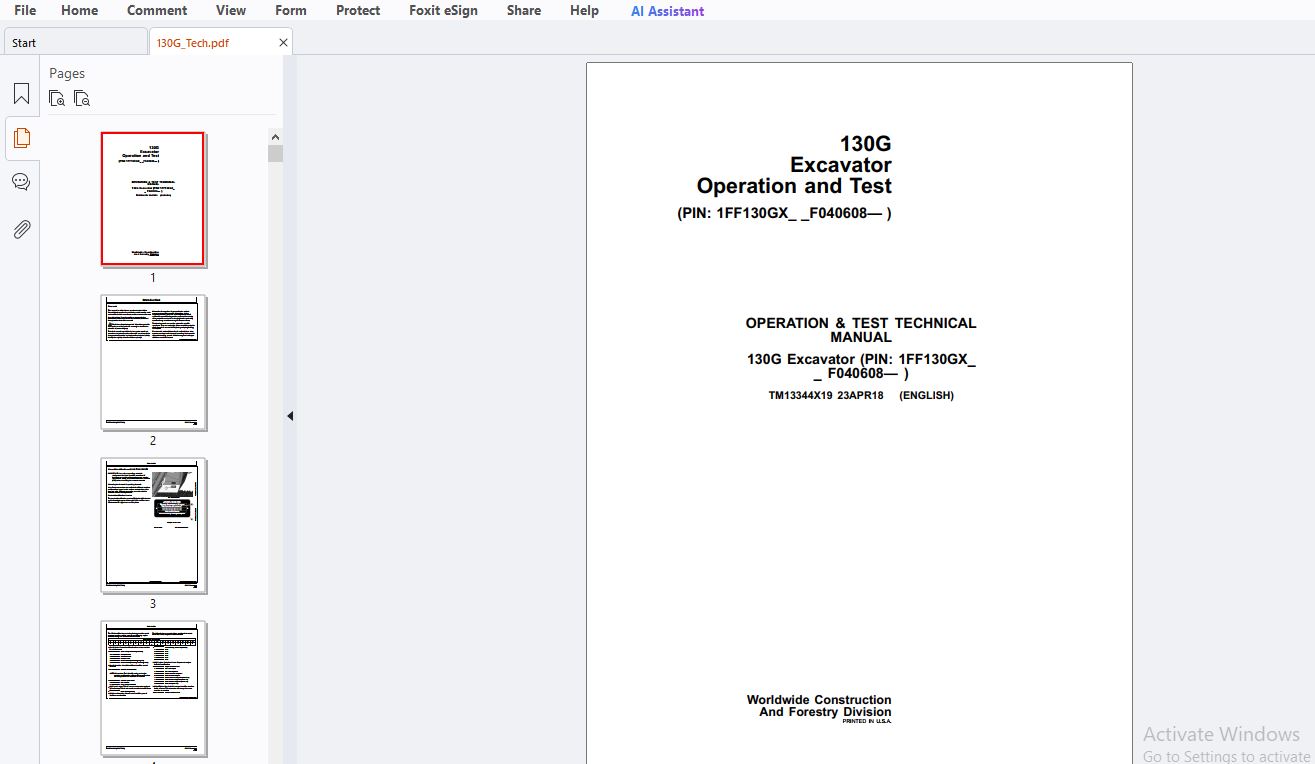Open the Bookmarks panel icon
Viewport: 1315px width, 764px height.
(21, 94)
